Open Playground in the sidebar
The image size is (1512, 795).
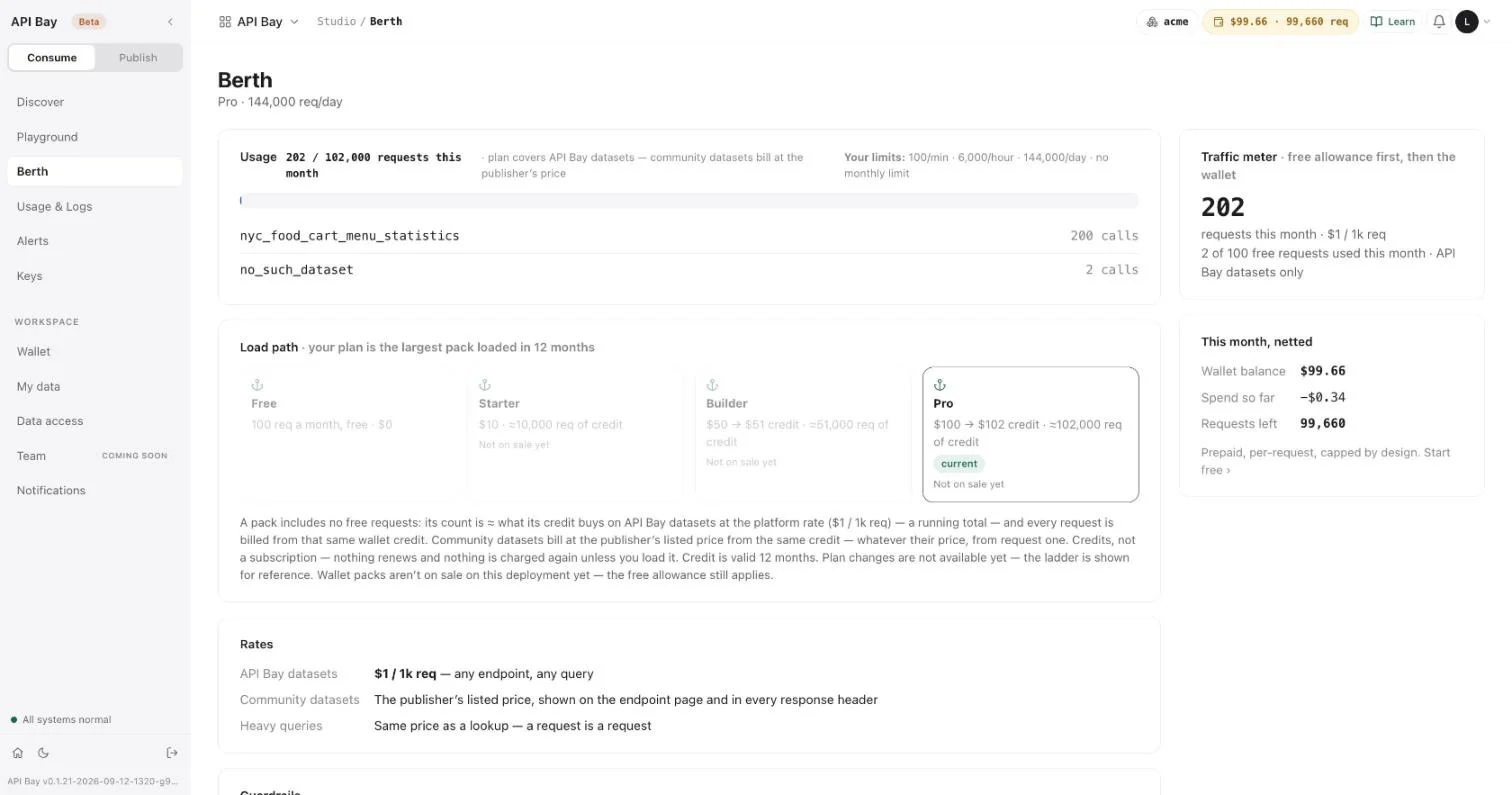tap(95, 137)
